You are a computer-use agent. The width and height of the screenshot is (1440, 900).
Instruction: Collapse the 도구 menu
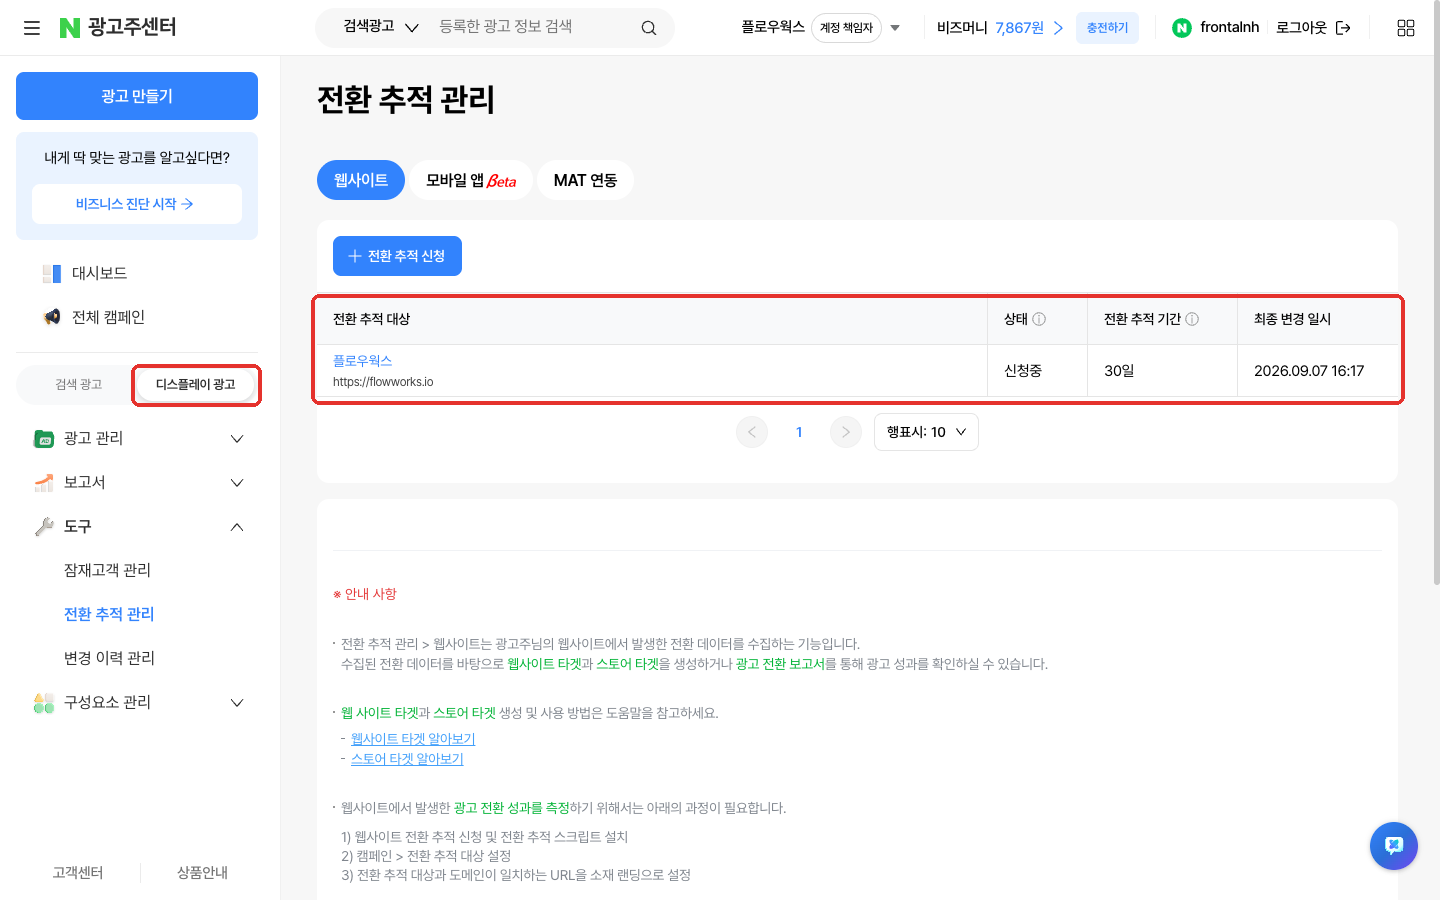pos(237,526)
